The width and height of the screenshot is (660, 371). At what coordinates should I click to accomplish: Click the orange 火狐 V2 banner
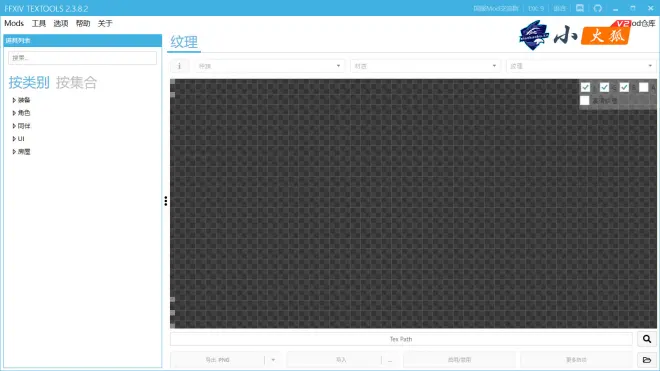(606, 34)
